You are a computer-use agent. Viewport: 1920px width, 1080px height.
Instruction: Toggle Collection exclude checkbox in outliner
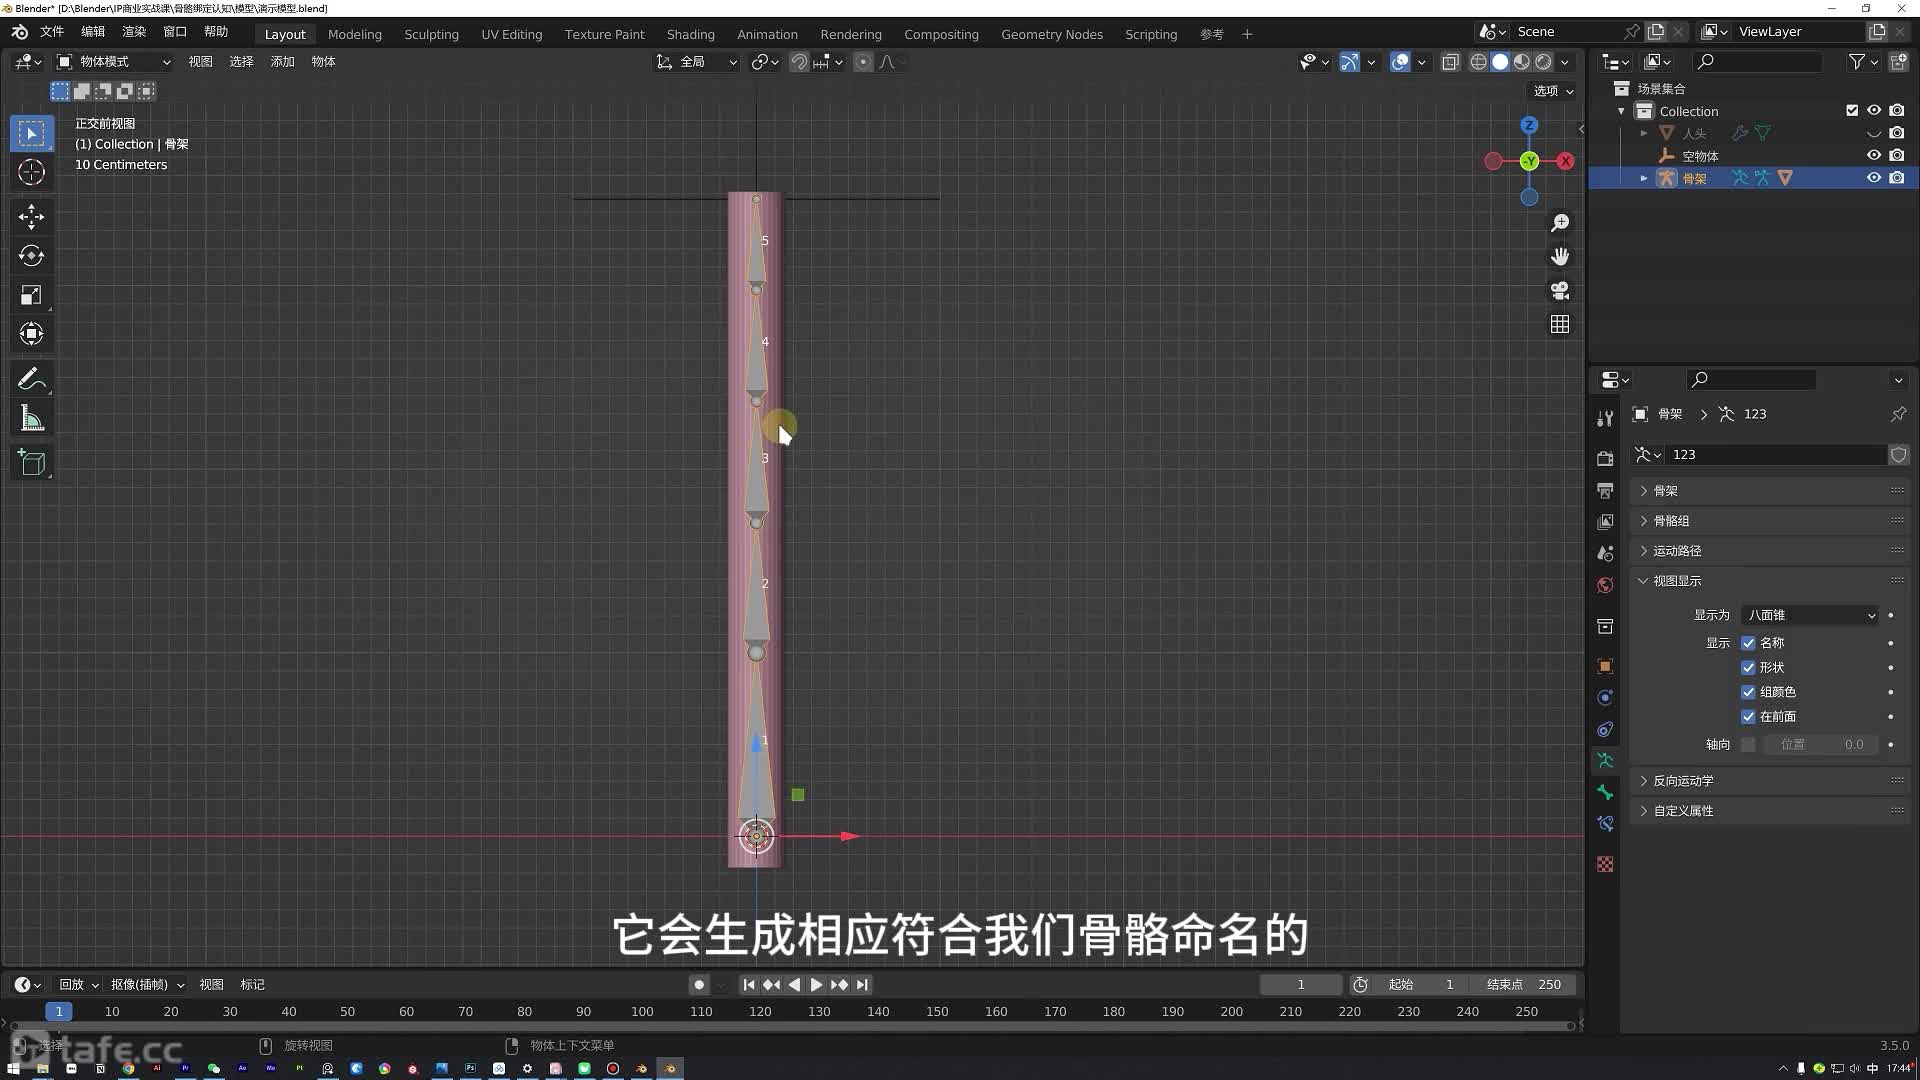coord(1852,111)
